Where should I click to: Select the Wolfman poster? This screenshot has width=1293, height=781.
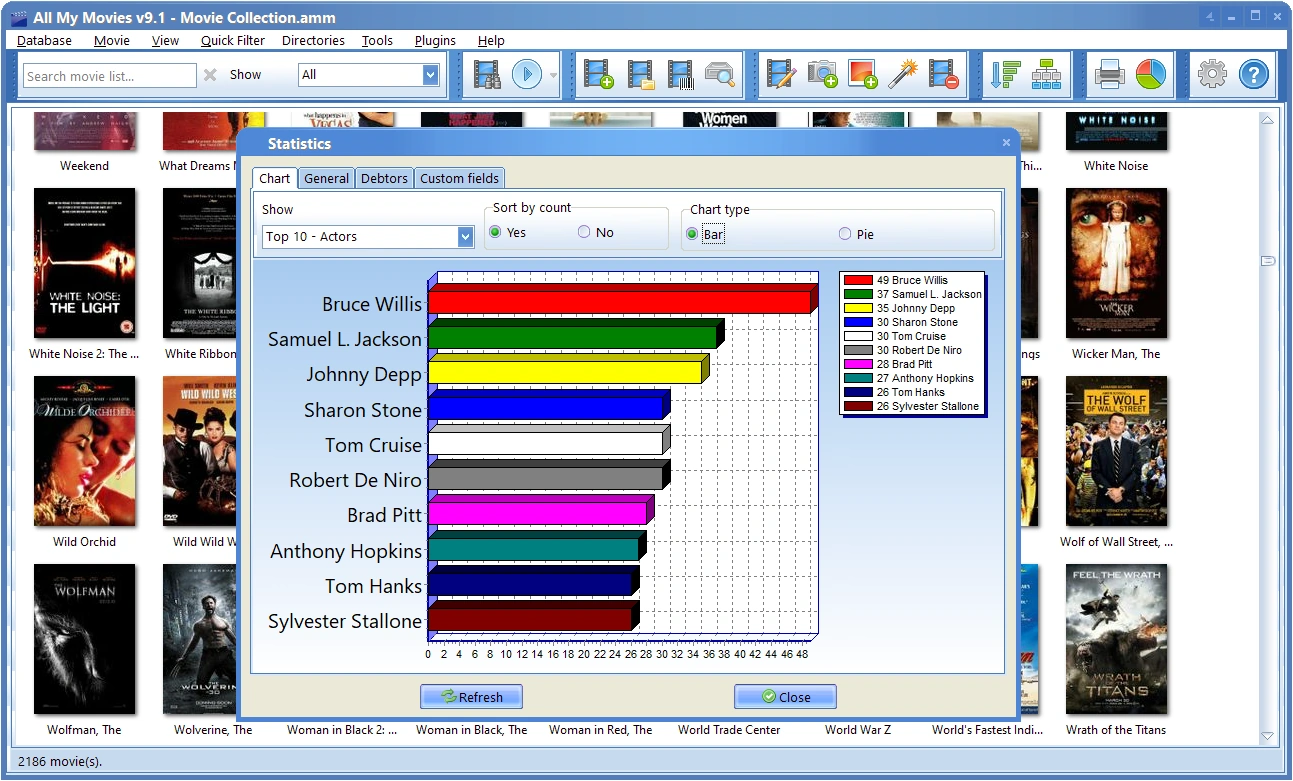click(x=84, y=639)
